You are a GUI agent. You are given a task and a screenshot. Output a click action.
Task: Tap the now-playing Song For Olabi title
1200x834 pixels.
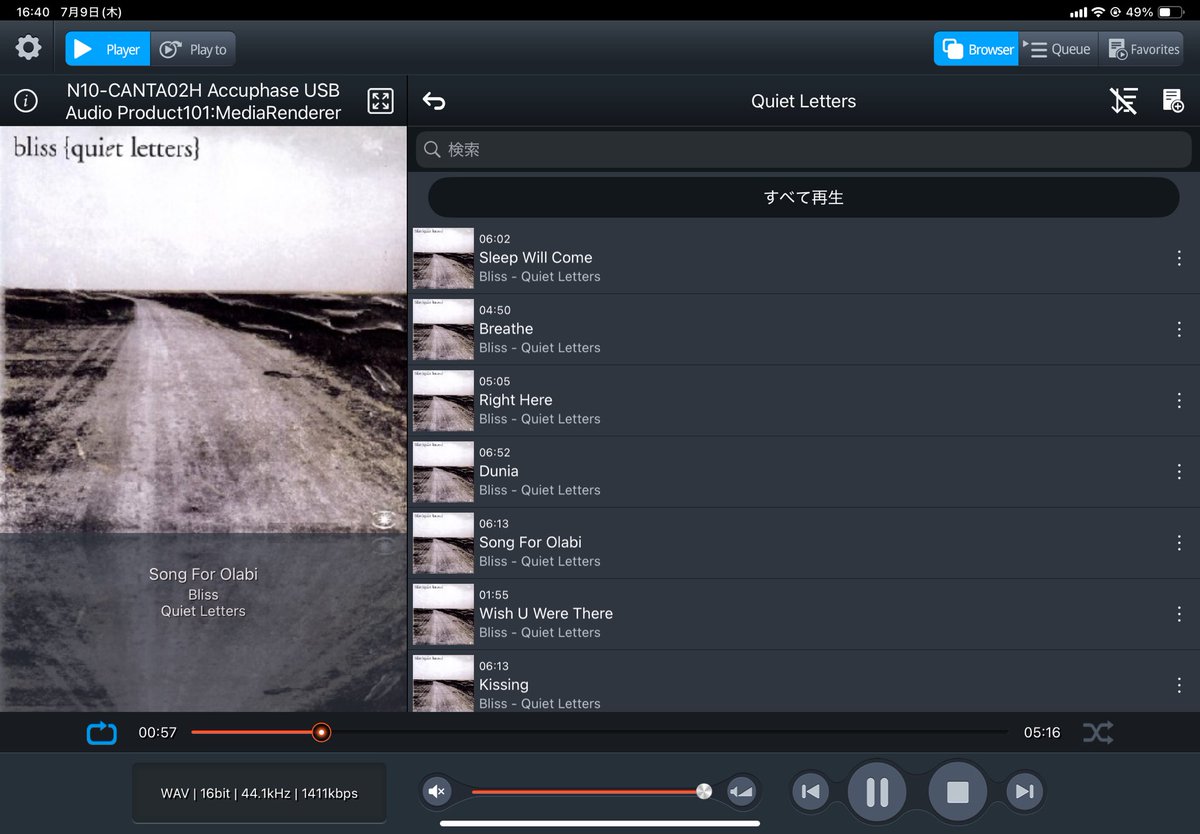point(203,574)
